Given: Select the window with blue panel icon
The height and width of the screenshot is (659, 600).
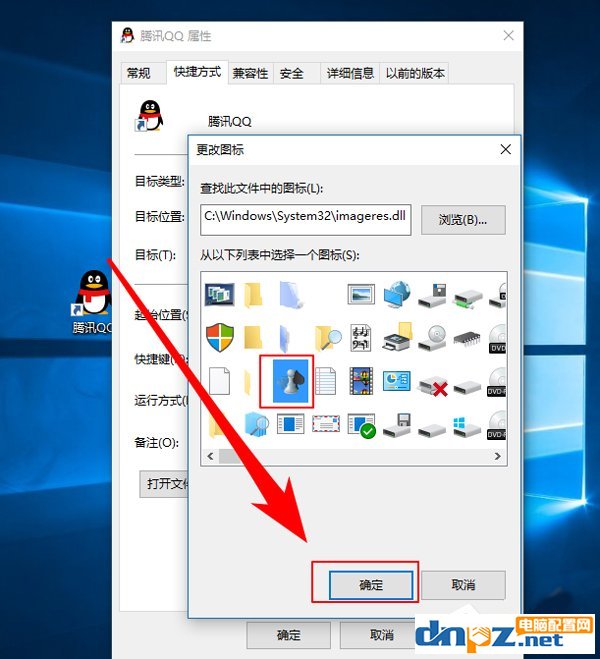Looking at the screenshot, I should tap(290, 424).
